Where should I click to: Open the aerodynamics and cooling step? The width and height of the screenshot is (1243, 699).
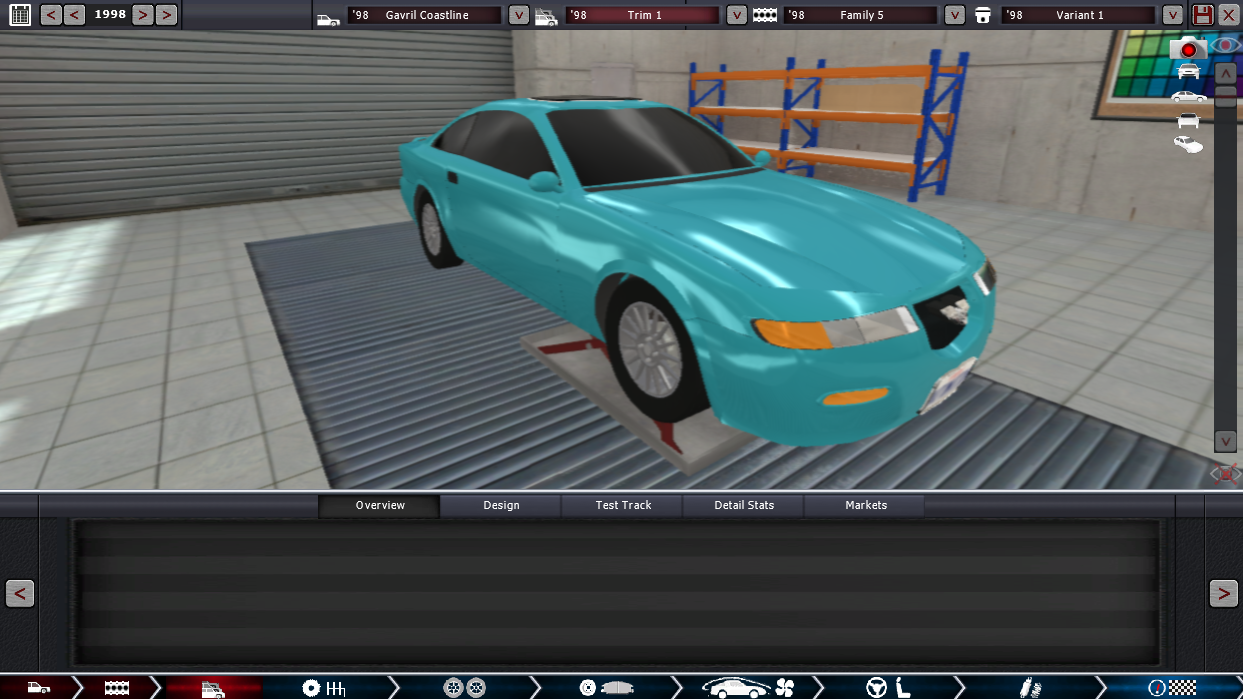pyautogui.click(x=747, y=688)
